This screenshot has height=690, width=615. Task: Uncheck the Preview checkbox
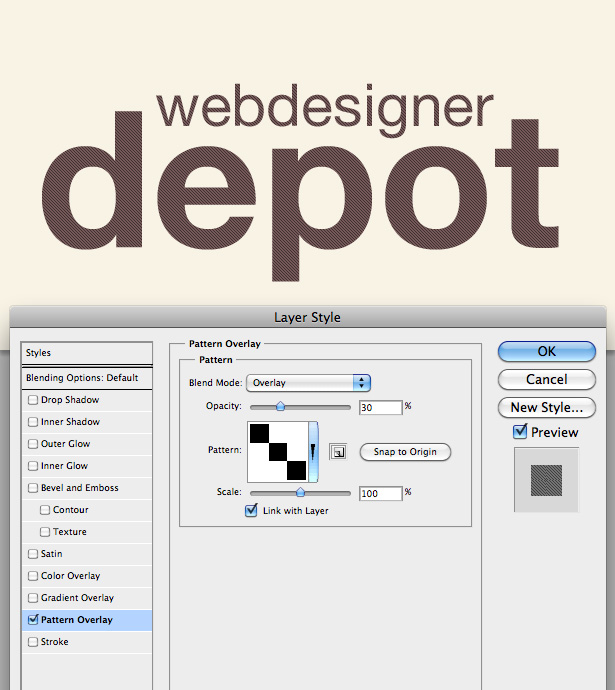pos(520,432)
